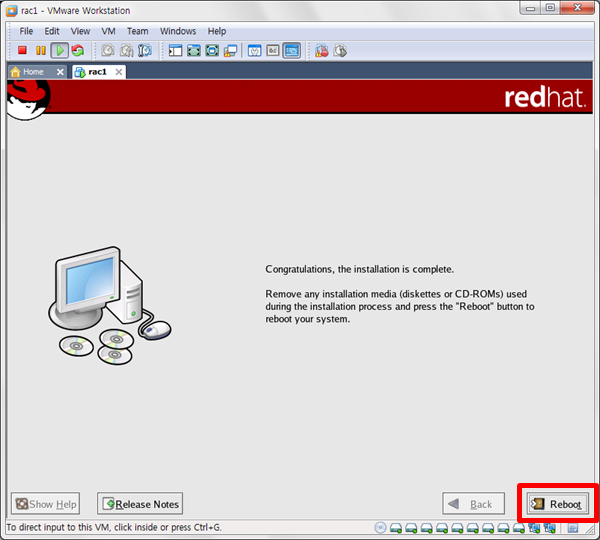Screen dimensions: 600x540
Task: Click the Revert to Snapshot icon
Action: pos(126,50)
